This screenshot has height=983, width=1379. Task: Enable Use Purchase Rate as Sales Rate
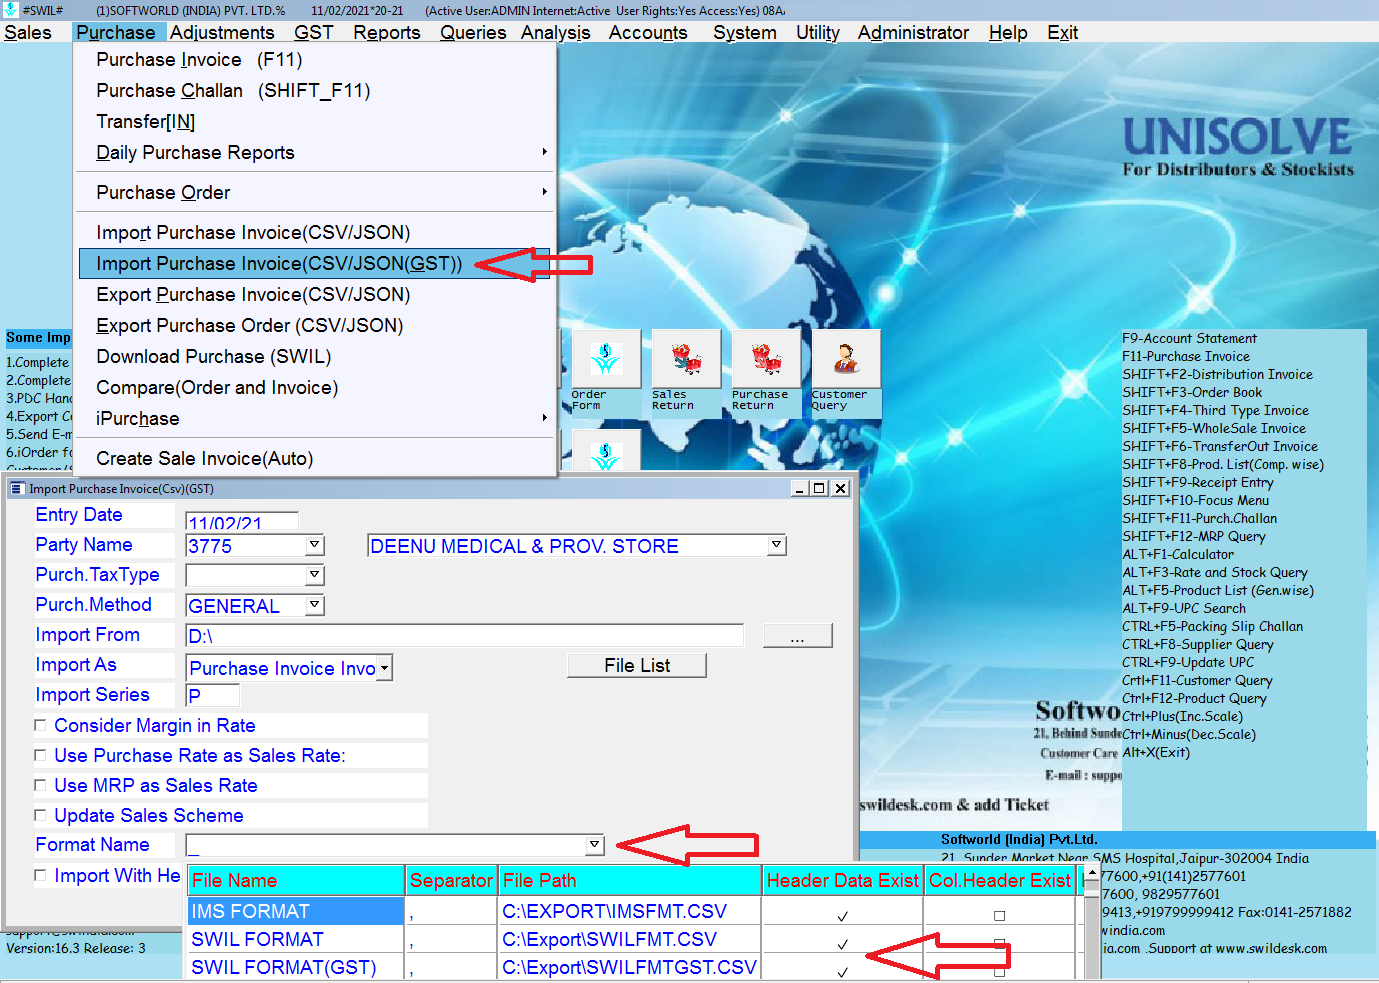click(x=40, y=756)
